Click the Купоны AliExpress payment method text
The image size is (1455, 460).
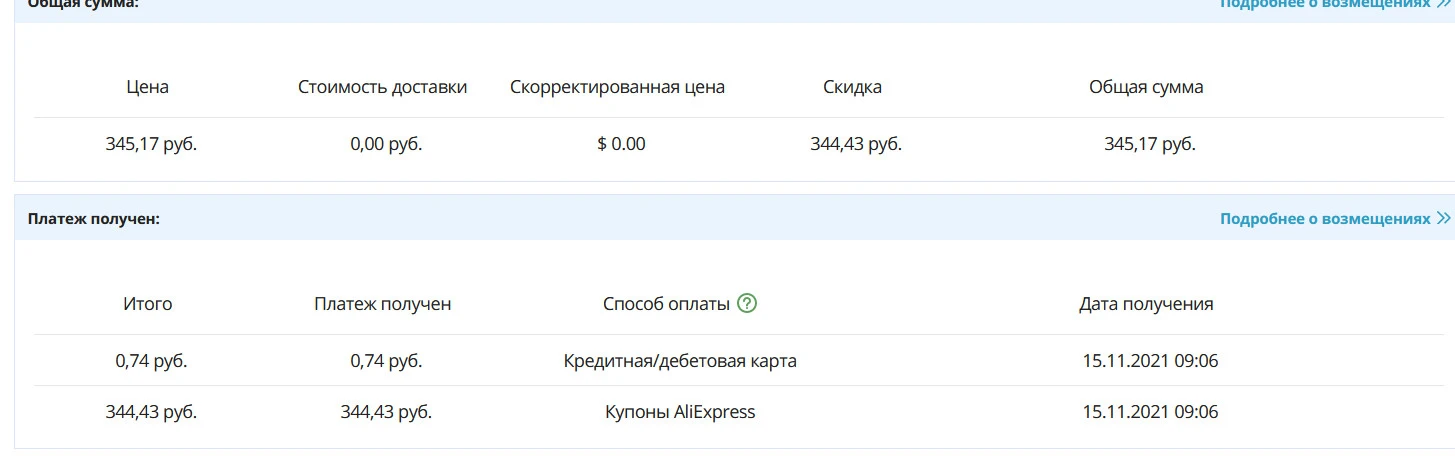click(680, 412)
